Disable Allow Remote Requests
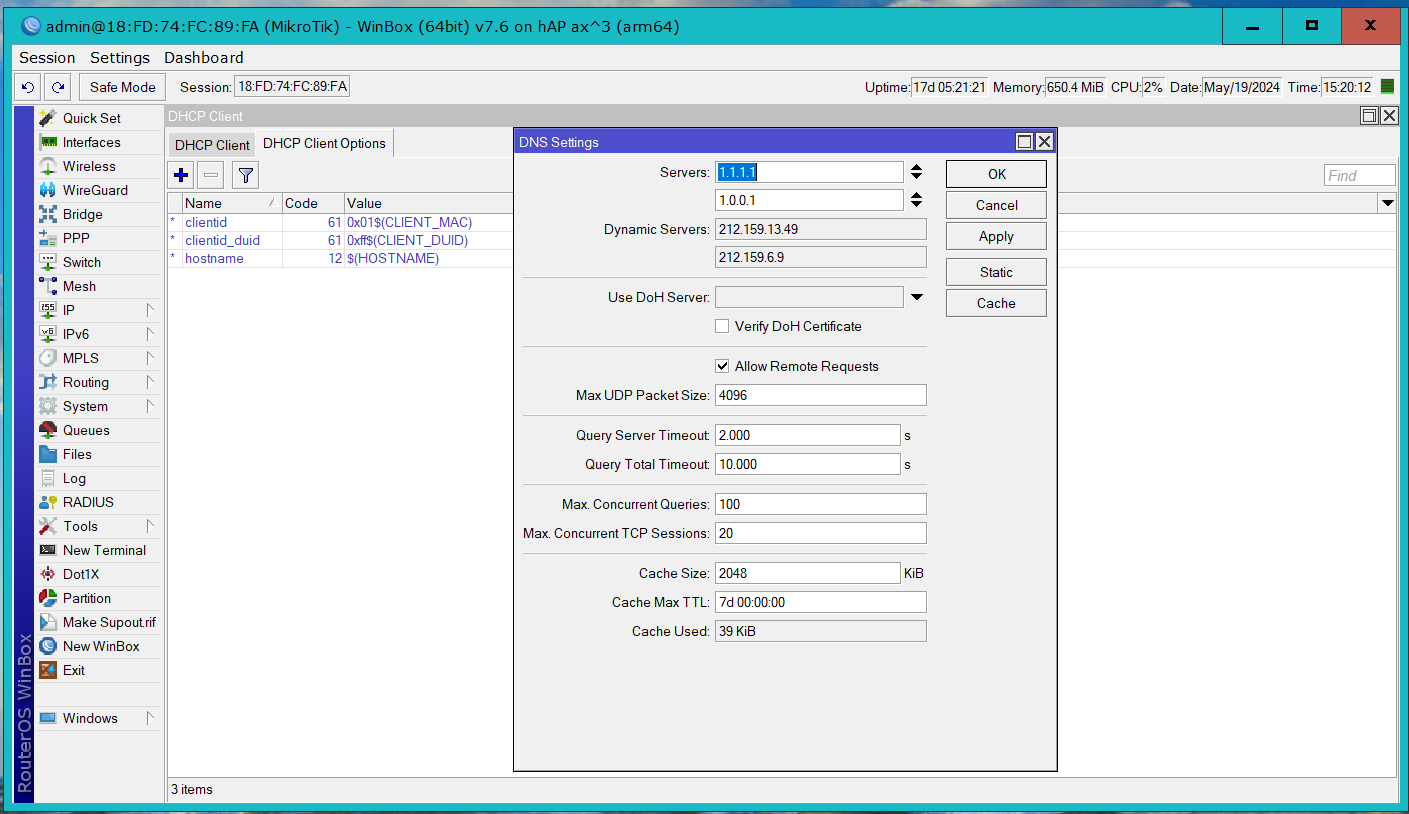Screen dimensions: 1409x814 pyautogui.click(x=722, y=365)
